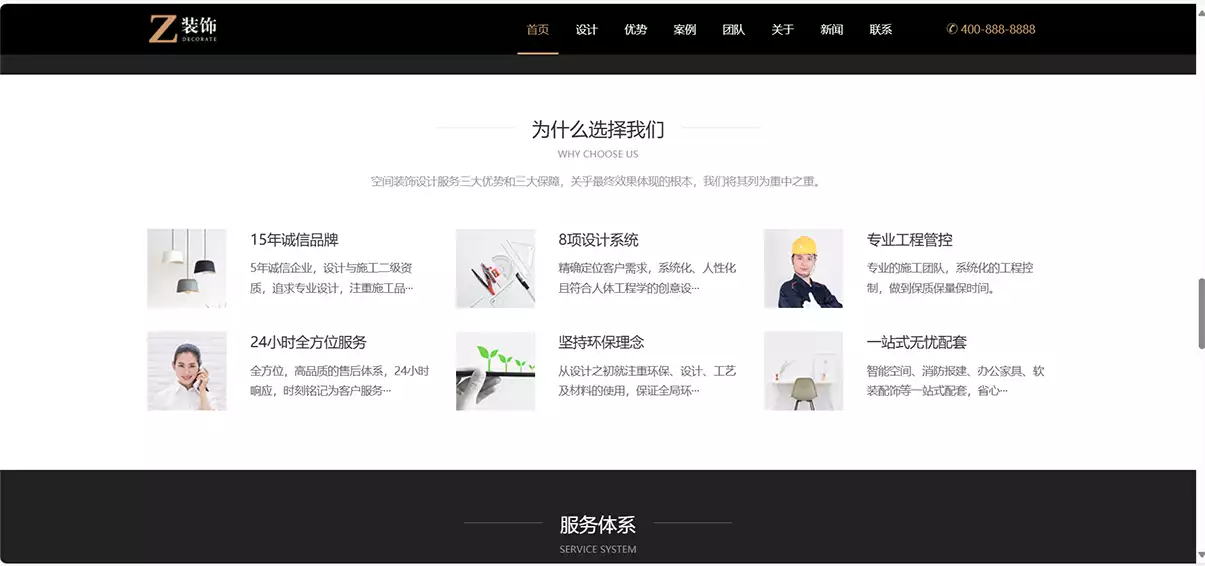The width and height of the screenshot is (1205, 566).
Task: Click description text starting 智能空间、消防报建
Action: click(956, 380)
